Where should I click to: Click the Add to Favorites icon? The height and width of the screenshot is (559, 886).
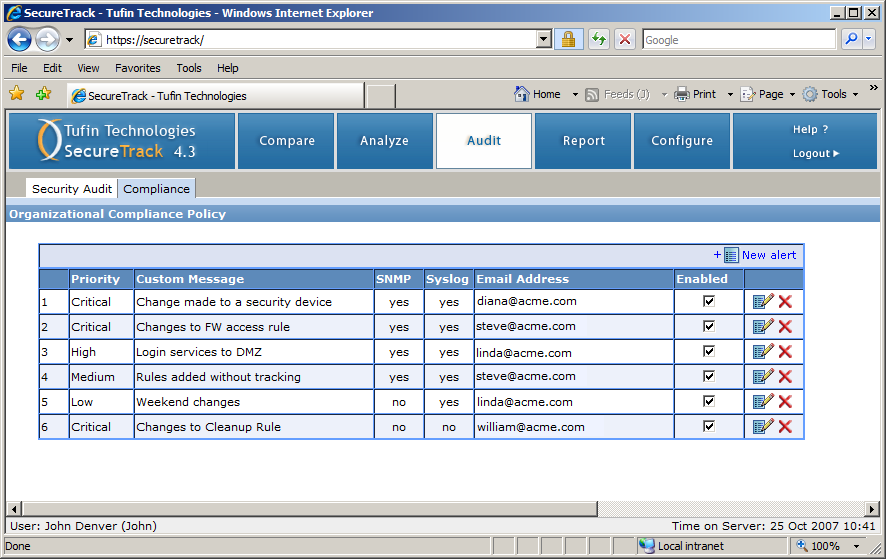[44, 94]
